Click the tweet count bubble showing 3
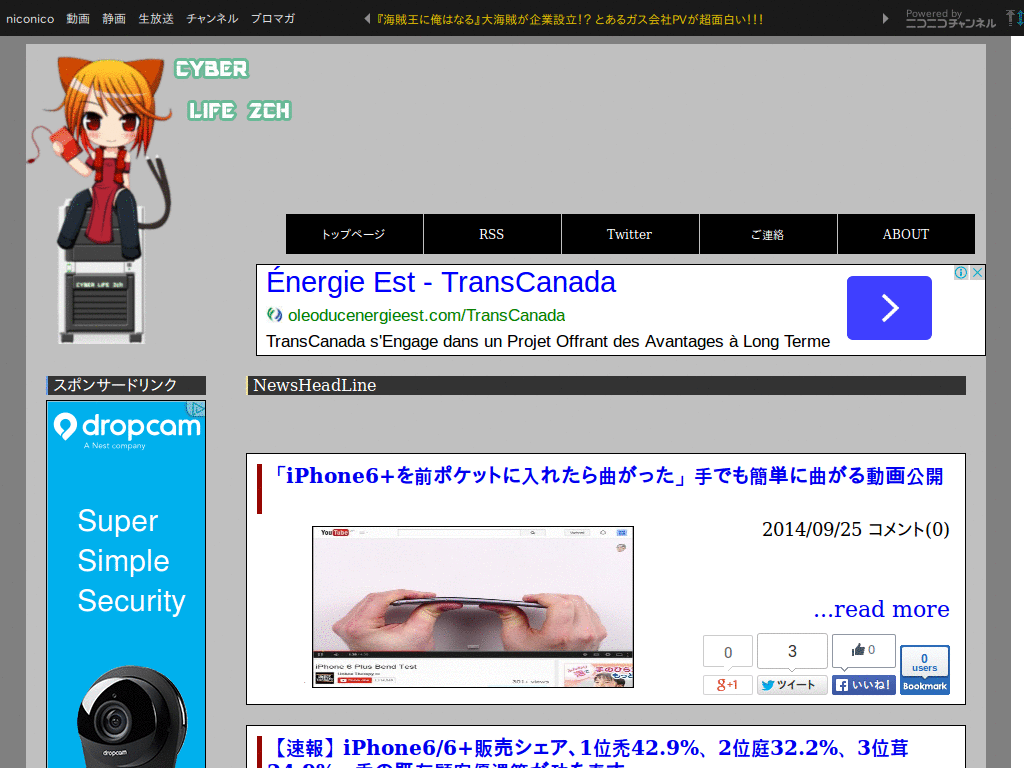1024x768 pixels. (792, 650)
